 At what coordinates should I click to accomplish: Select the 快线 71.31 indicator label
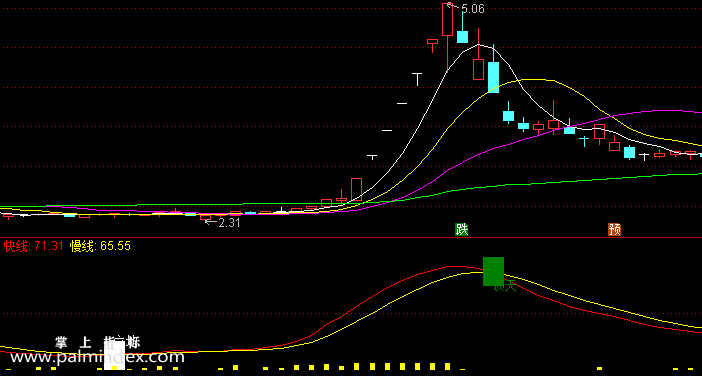coord(34,246)
